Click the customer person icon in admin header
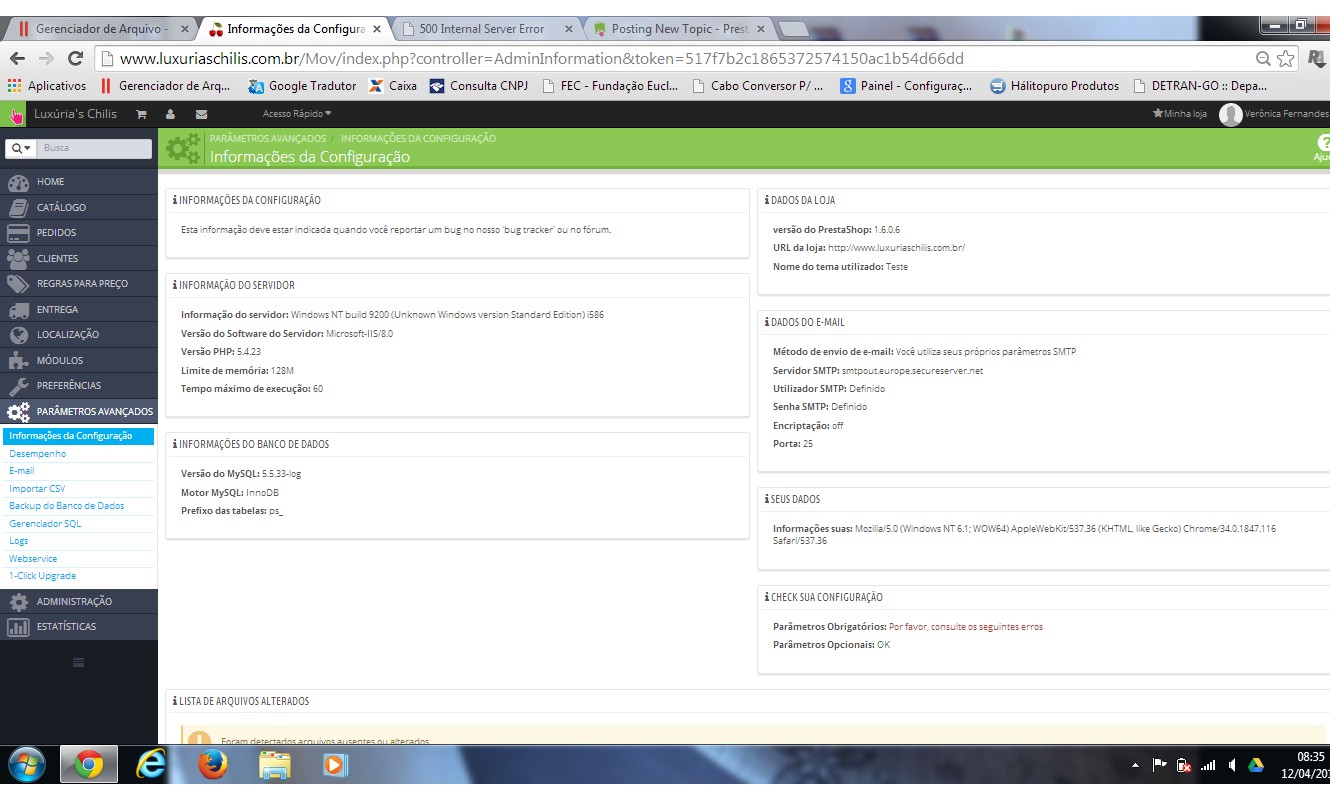Image resolution: width=1330 pixels, height=800 pixels. [171, 114]
